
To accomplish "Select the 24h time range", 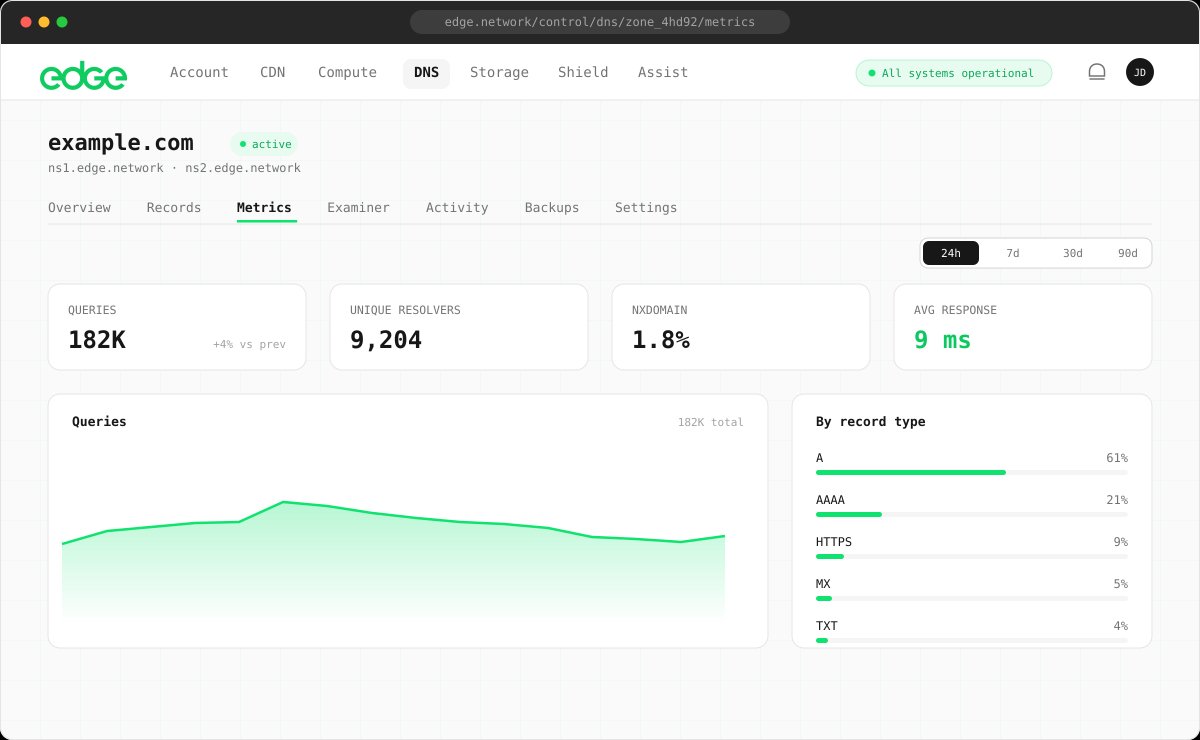I will 951,253.
